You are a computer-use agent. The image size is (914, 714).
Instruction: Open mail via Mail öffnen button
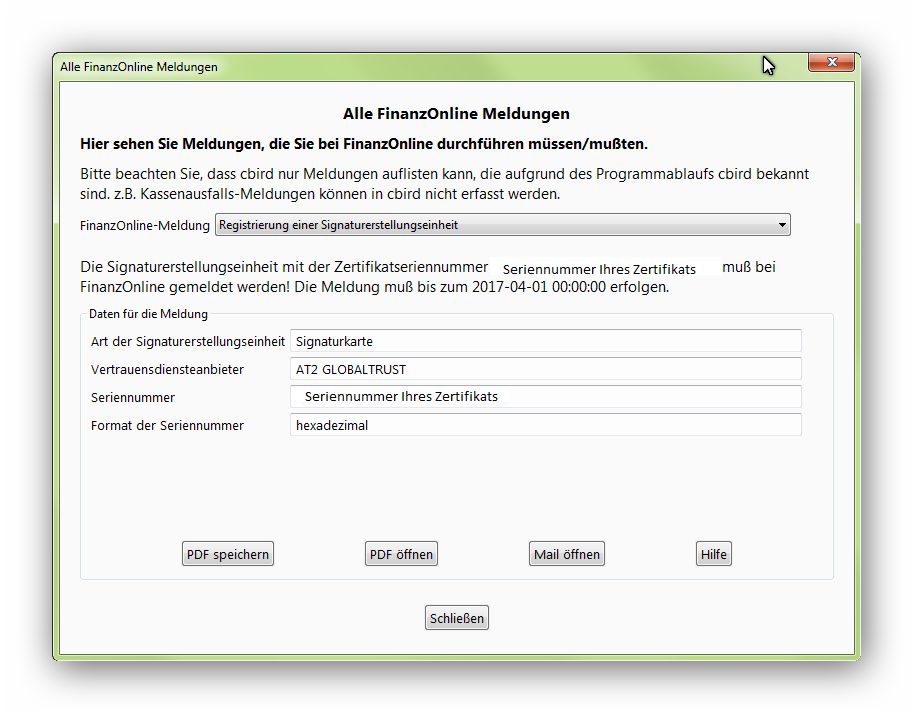567,554
